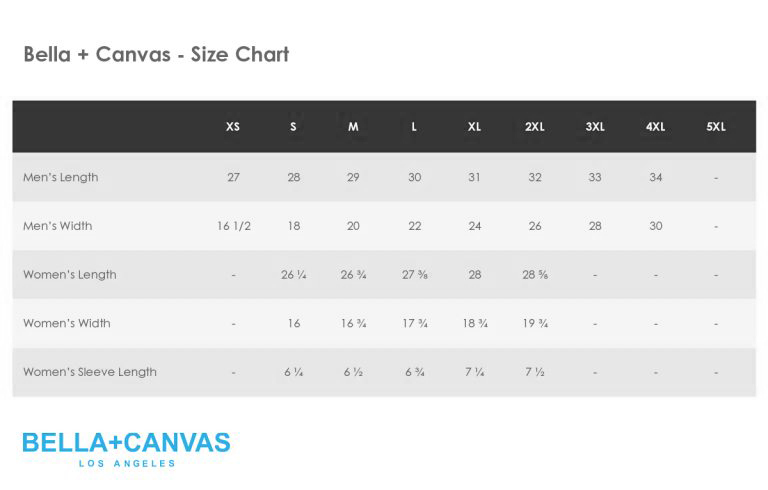Select the 28 ⅝ Women's Length cell

click(x=535, y=275)
